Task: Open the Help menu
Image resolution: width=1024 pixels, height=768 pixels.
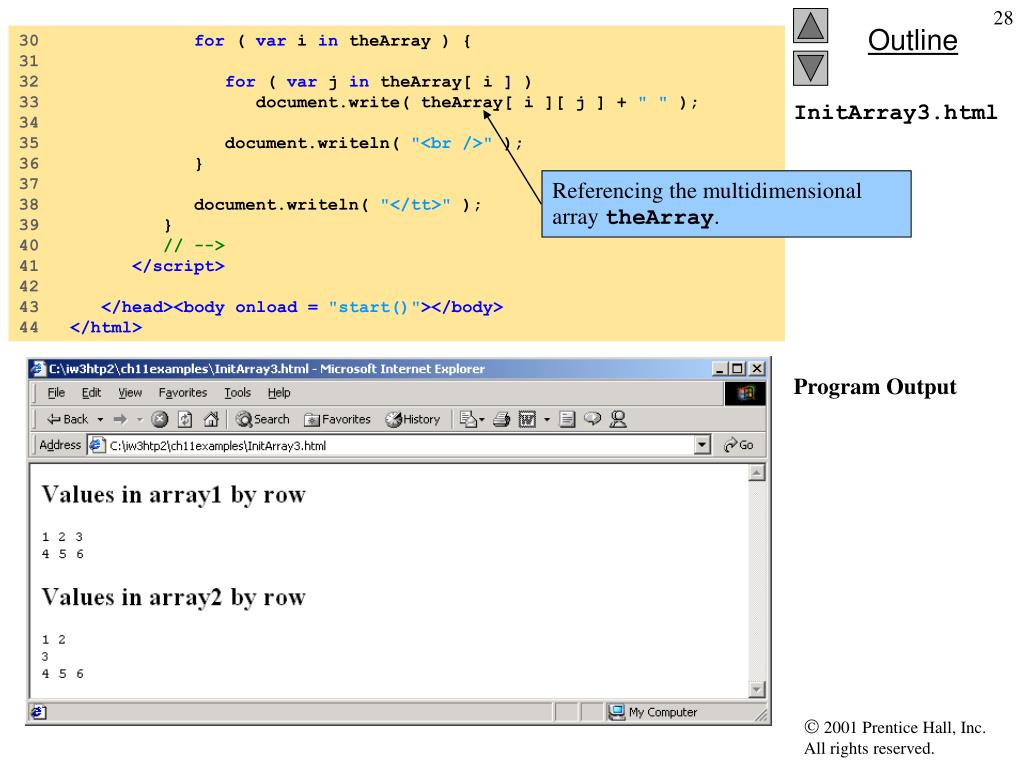Action: [x=279, y=392]
